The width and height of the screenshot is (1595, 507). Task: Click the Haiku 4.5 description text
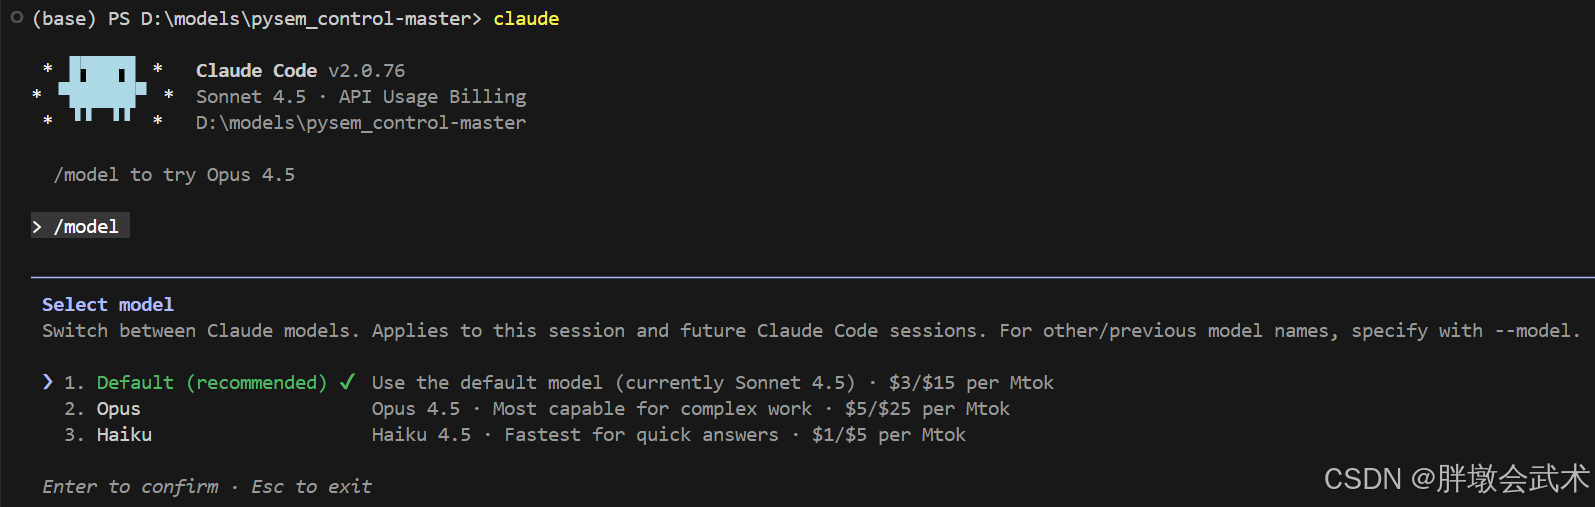(x=668, y=435)
